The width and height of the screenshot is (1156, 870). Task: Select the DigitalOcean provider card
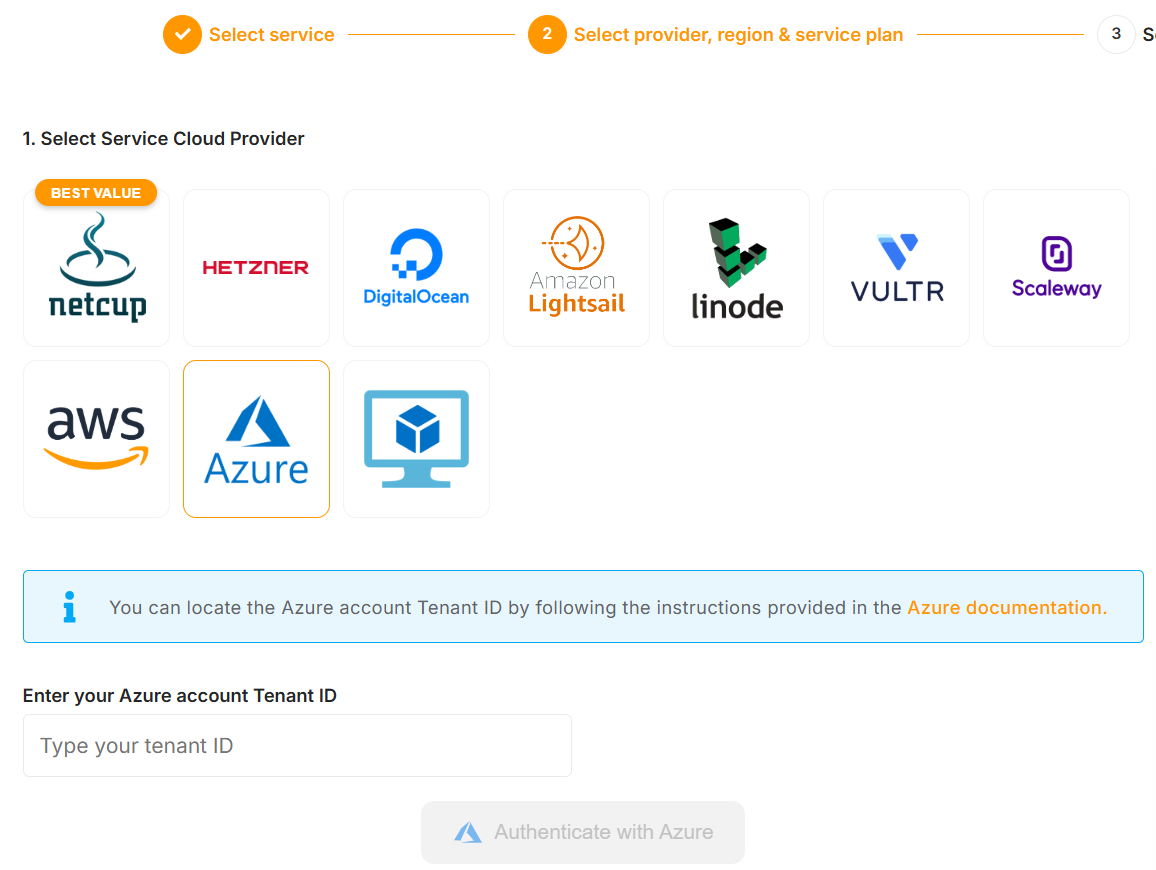coord(416,268)
